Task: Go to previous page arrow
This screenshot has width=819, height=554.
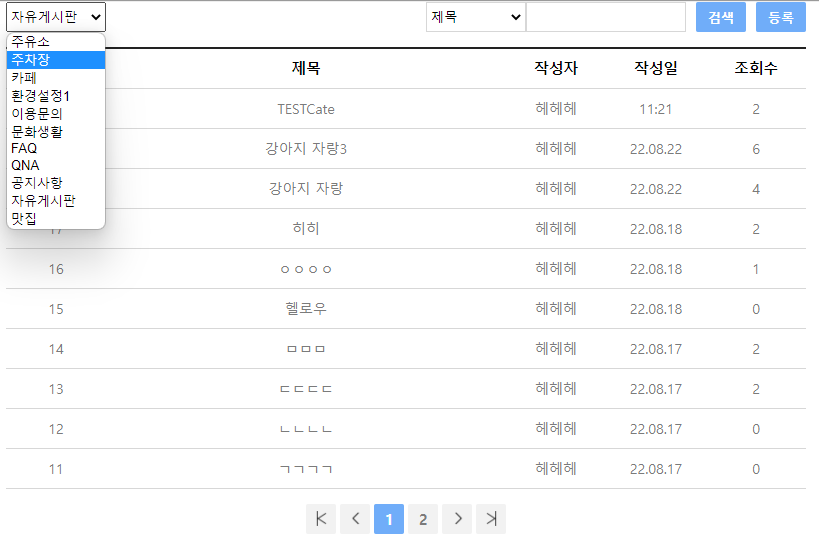Action: [355, 518]
